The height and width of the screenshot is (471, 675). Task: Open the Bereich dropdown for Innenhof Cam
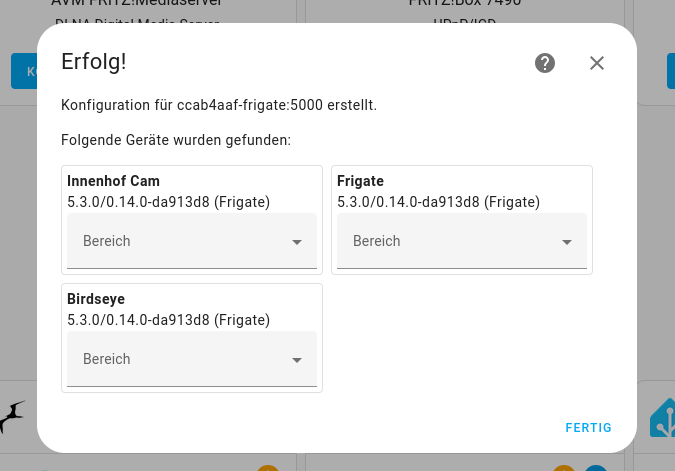pyautogui.click(x=192, y=241)
